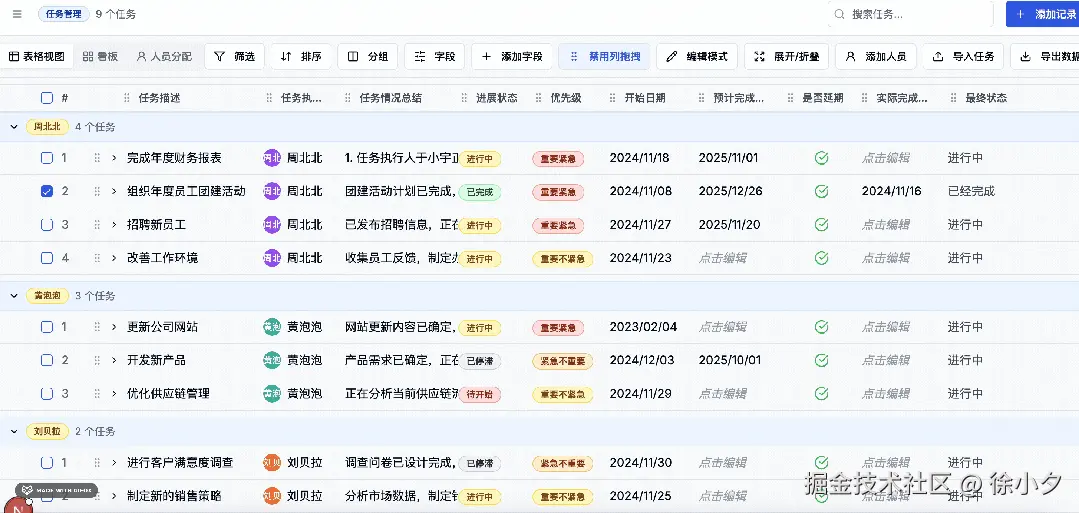The image size is (1080, 514).
Task: Click the search magnifier icon
Action: (x=839, y=14)
